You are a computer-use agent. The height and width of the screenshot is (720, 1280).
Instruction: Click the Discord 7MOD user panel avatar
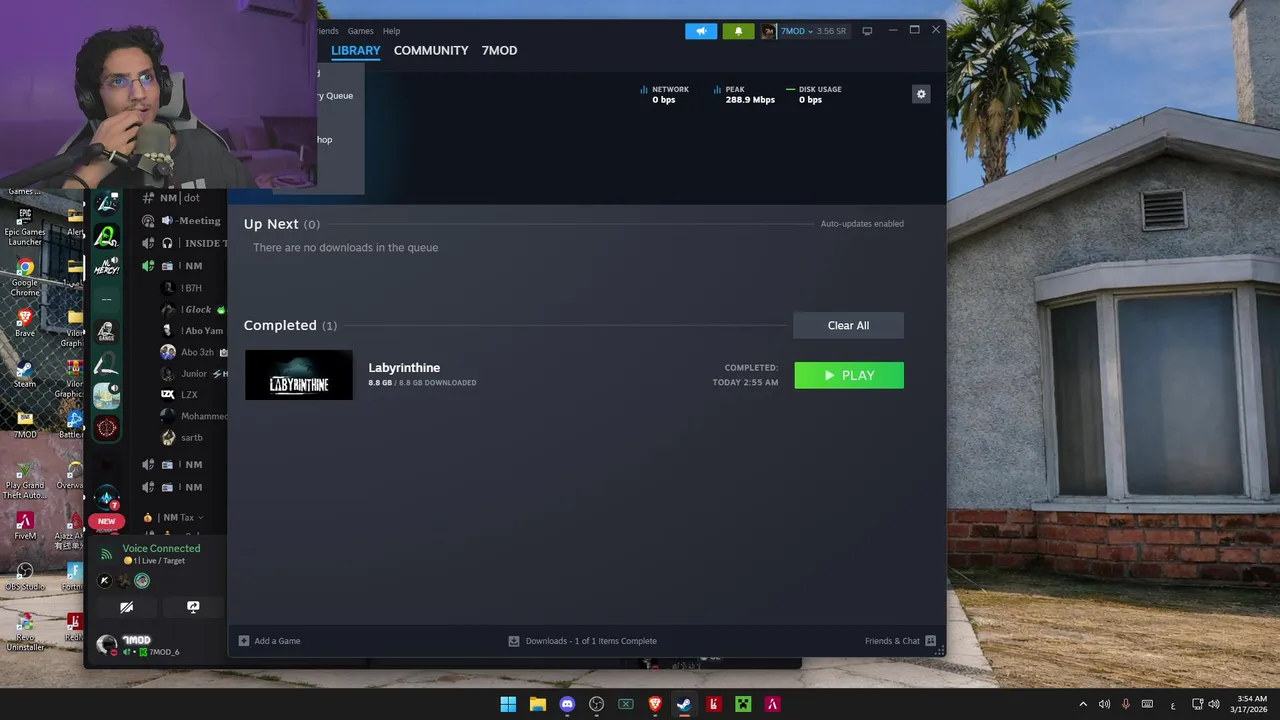tap(106, 645)
